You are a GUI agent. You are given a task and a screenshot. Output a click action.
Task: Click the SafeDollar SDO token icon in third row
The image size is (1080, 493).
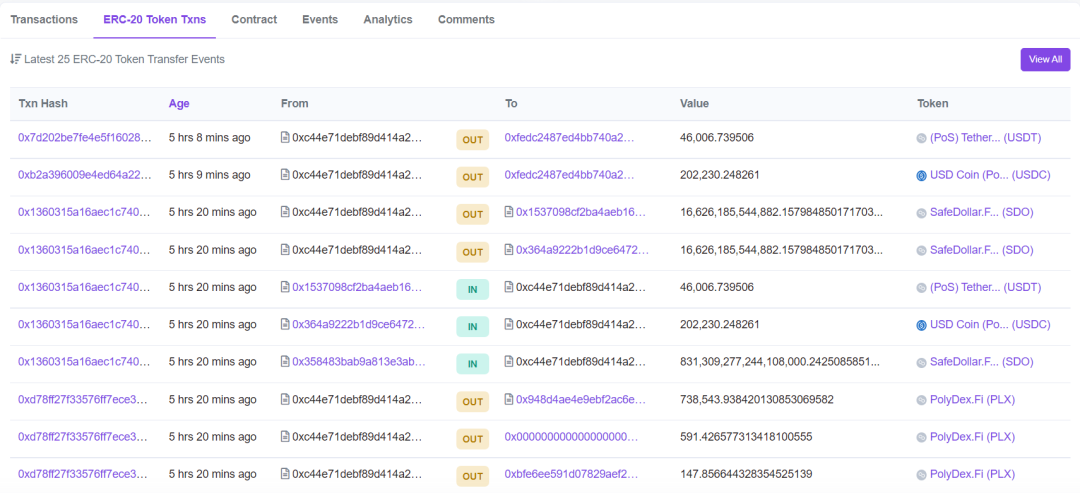(x=922, y=213)
